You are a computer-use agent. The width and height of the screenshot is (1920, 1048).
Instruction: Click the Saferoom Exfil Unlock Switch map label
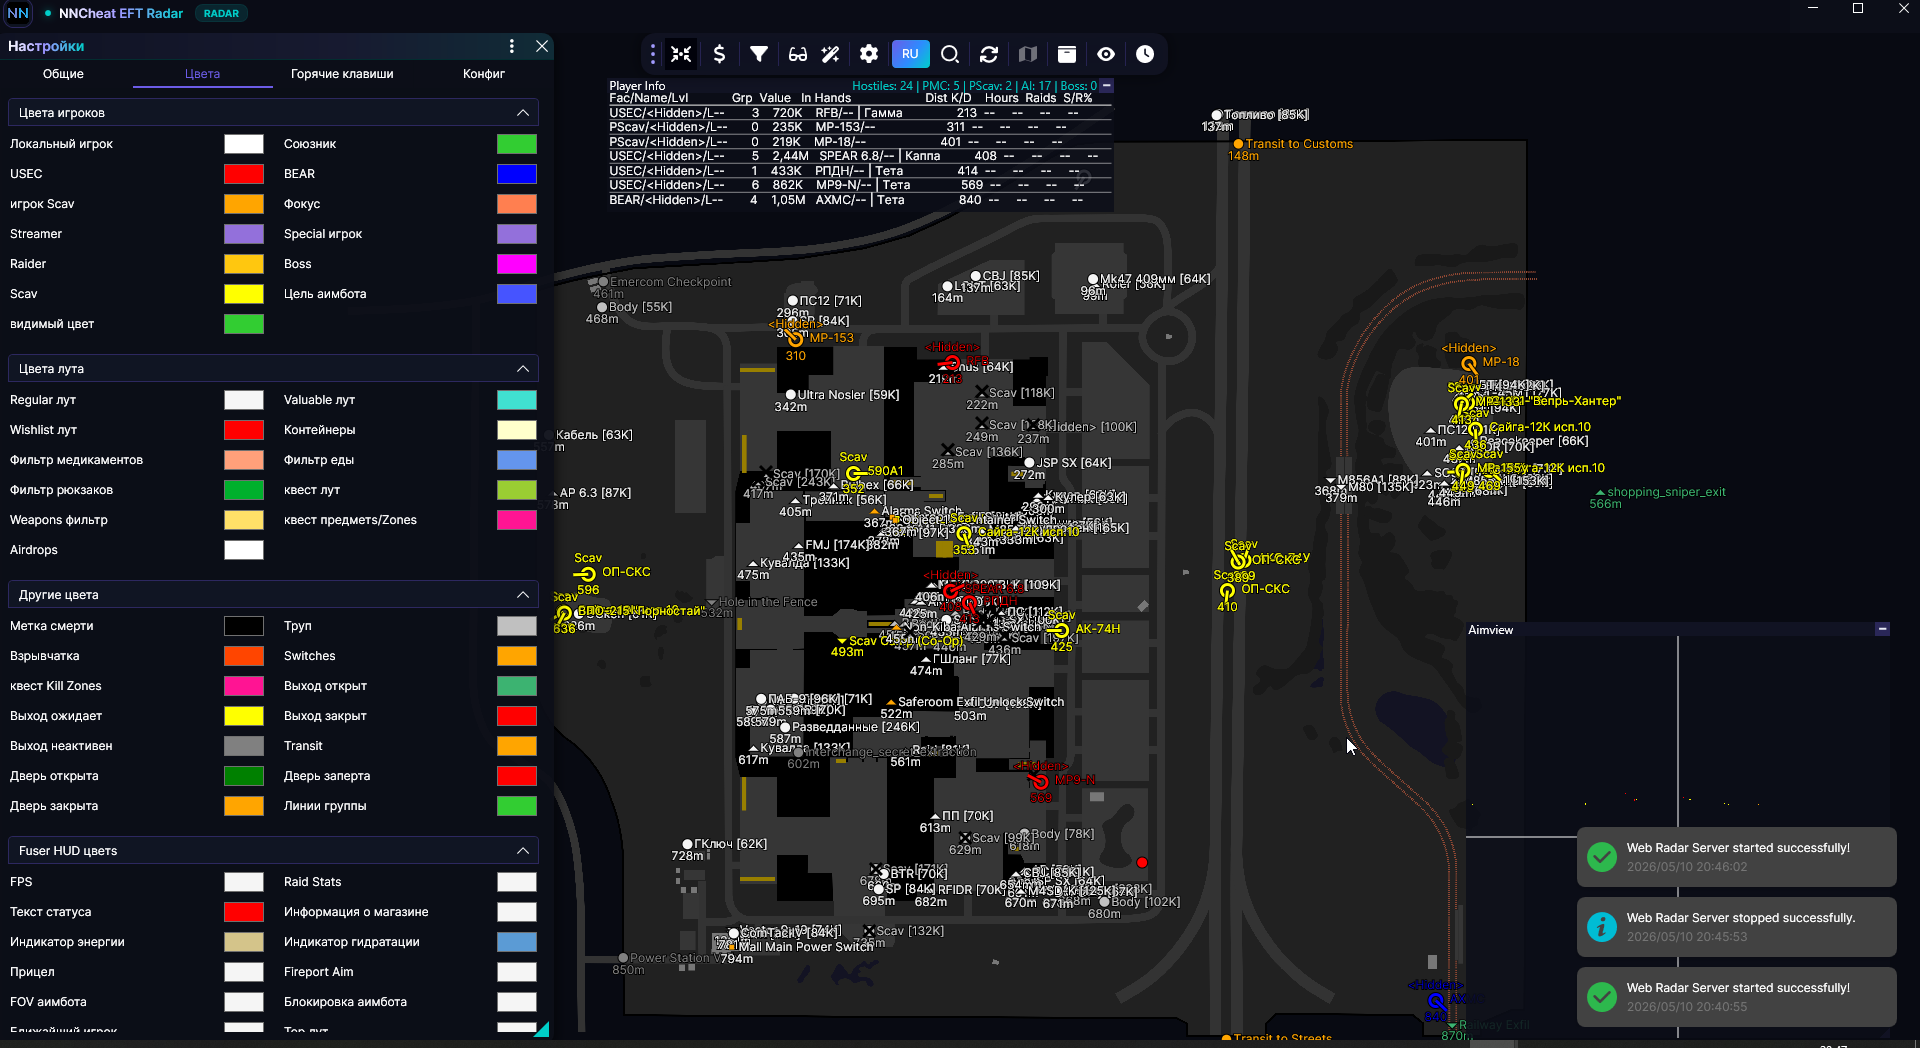[980, 702]
